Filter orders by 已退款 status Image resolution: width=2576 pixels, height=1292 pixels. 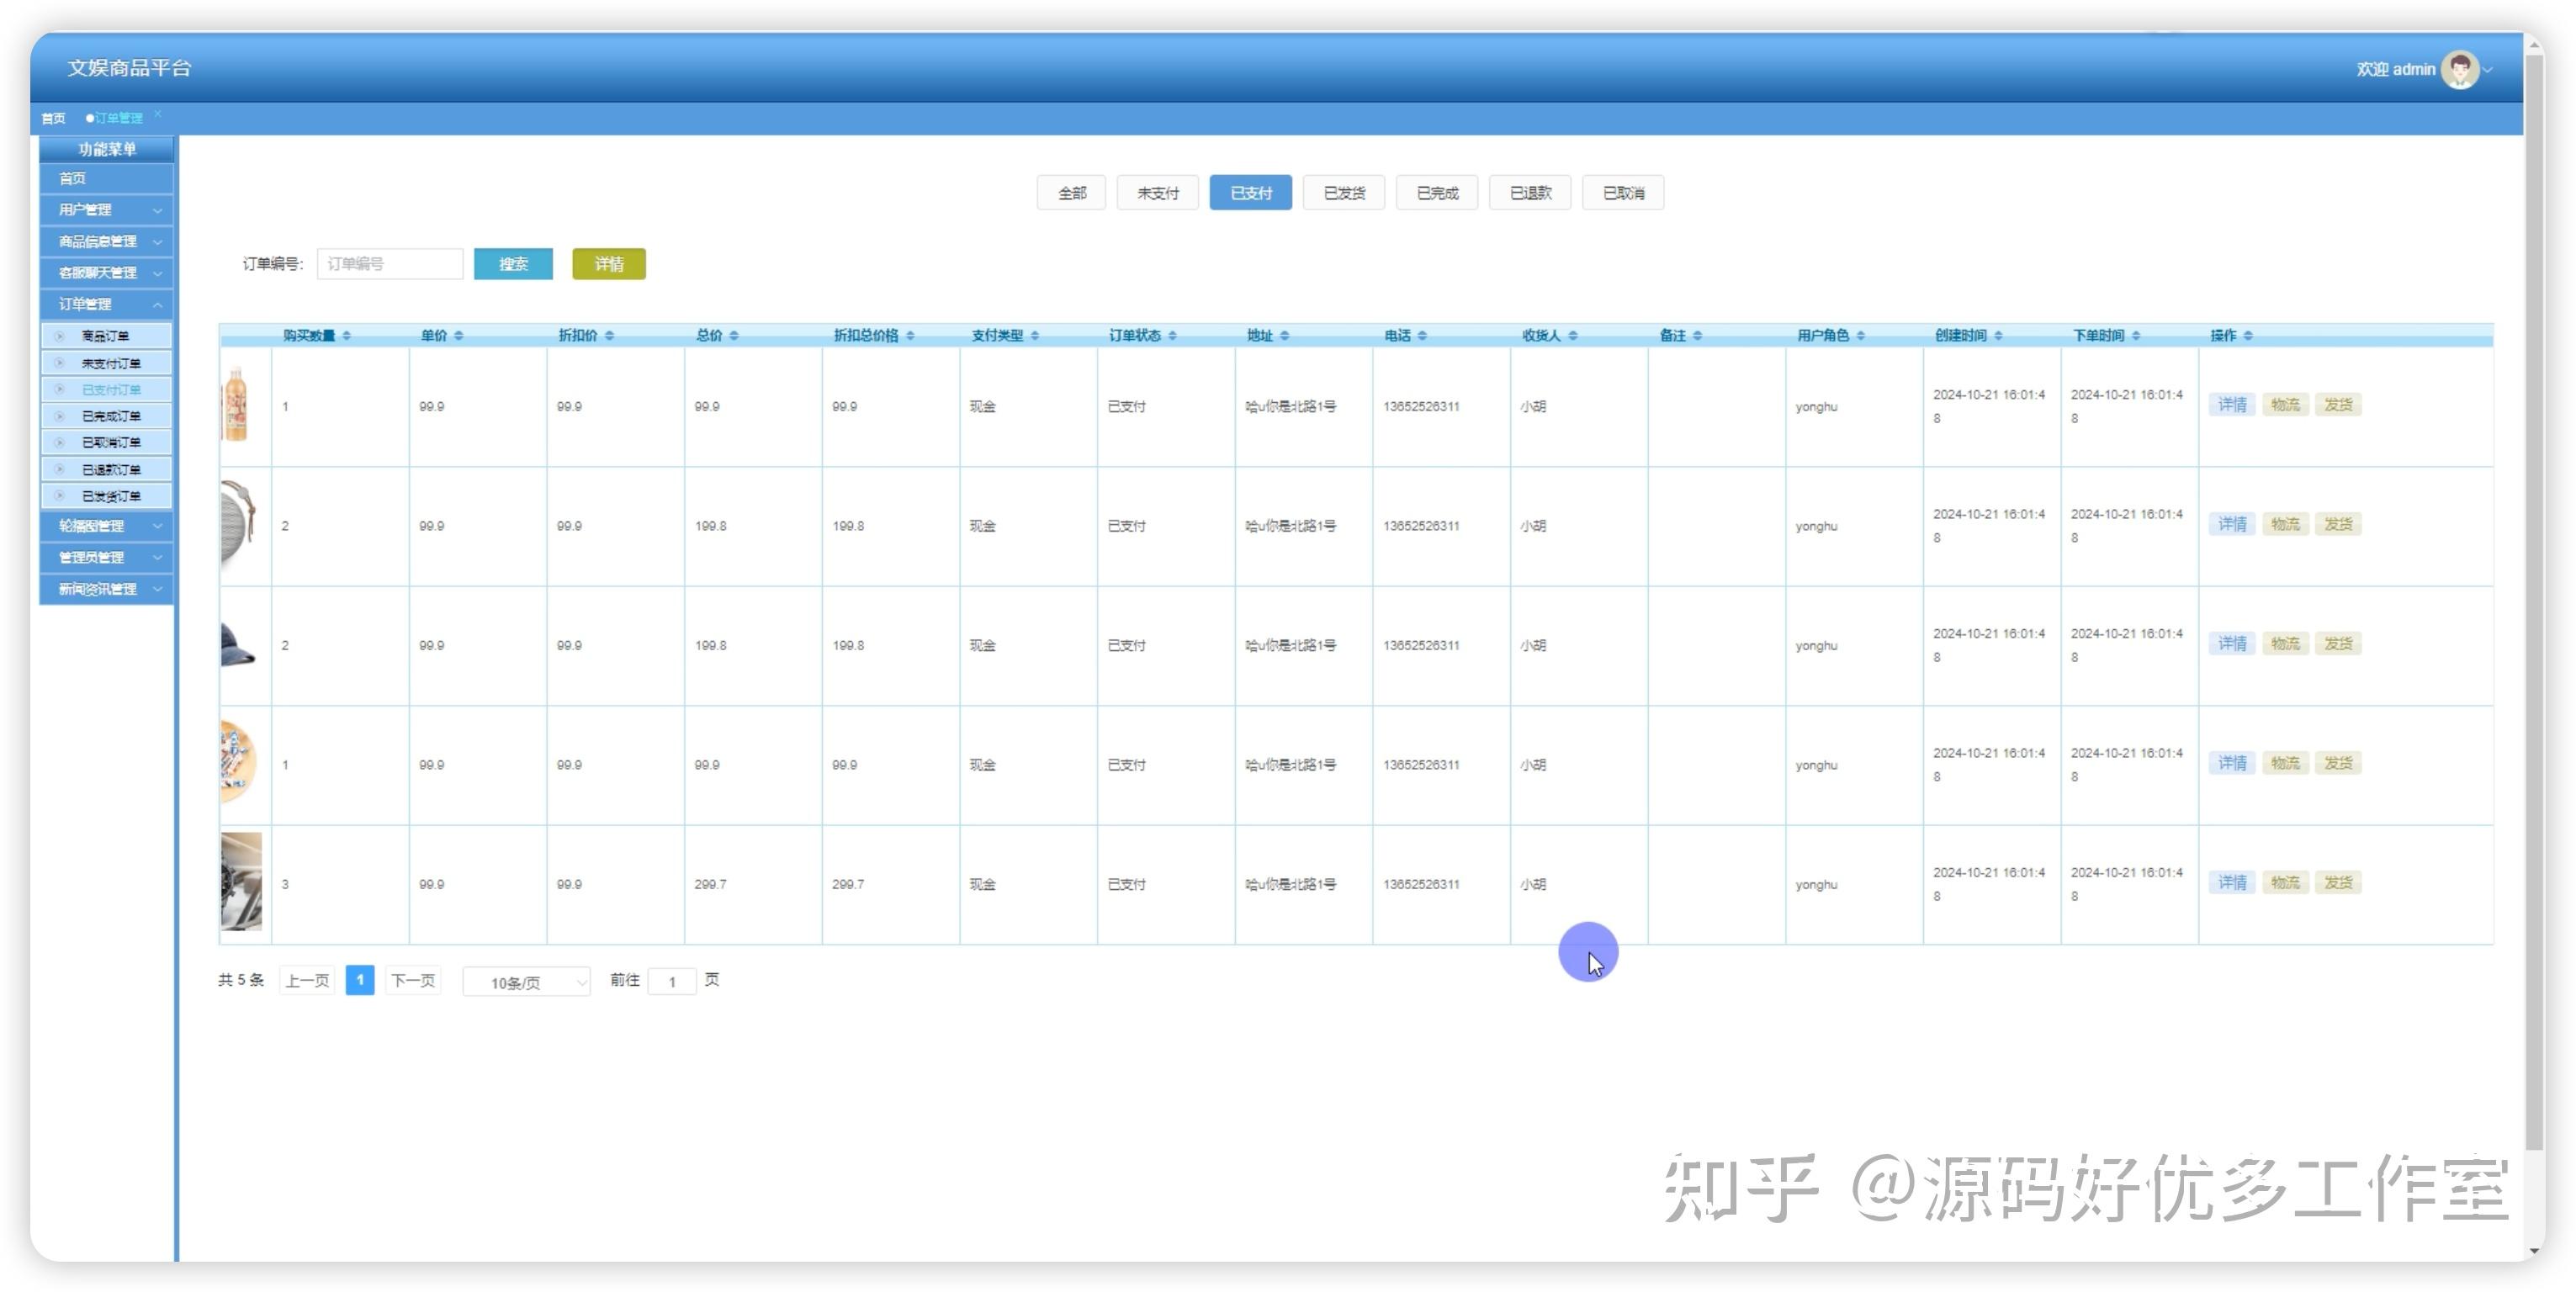pos(1530,192)
